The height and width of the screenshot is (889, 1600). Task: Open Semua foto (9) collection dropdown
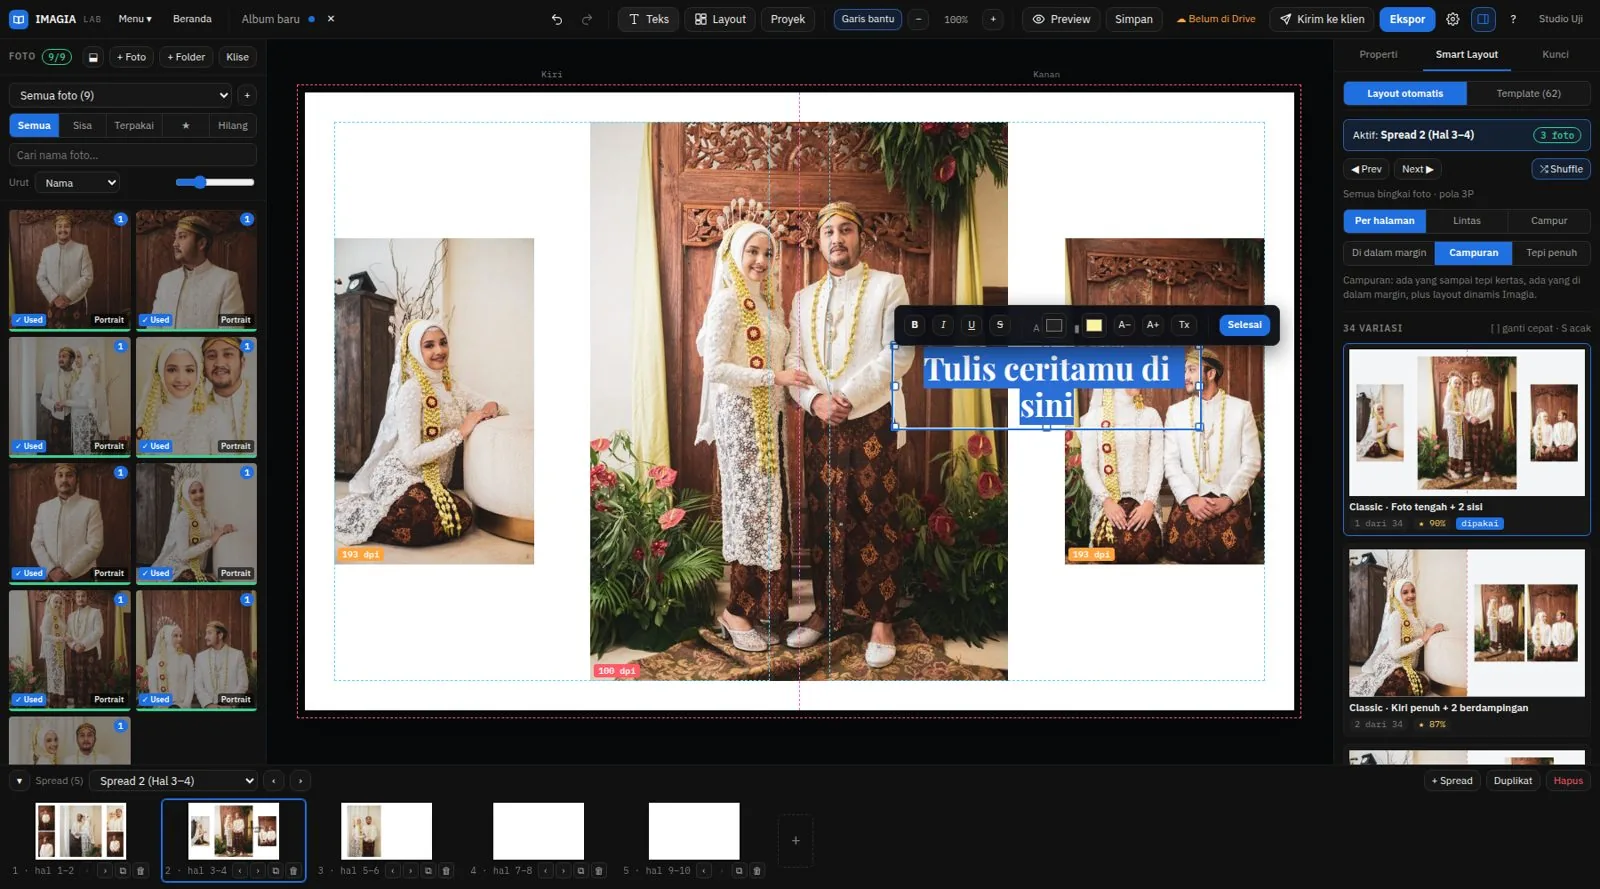tap(121, 95)
